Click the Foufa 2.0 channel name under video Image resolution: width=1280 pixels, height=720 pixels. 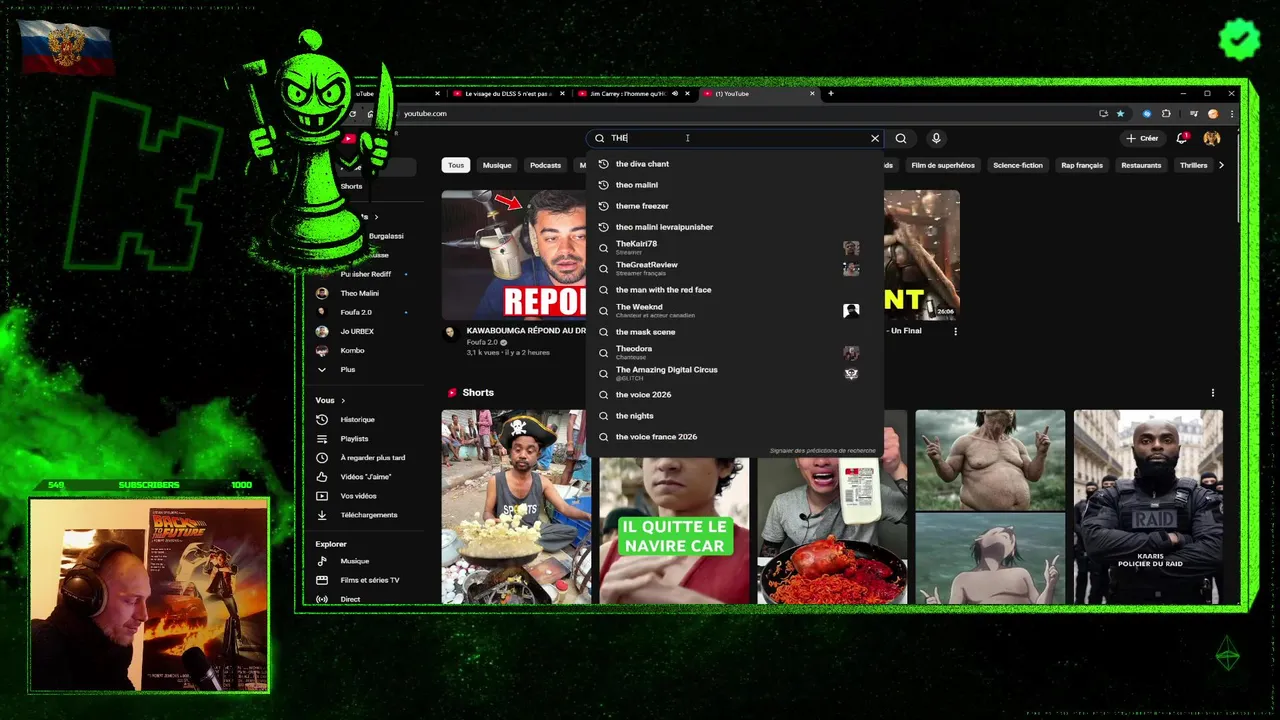pos(482,342)
